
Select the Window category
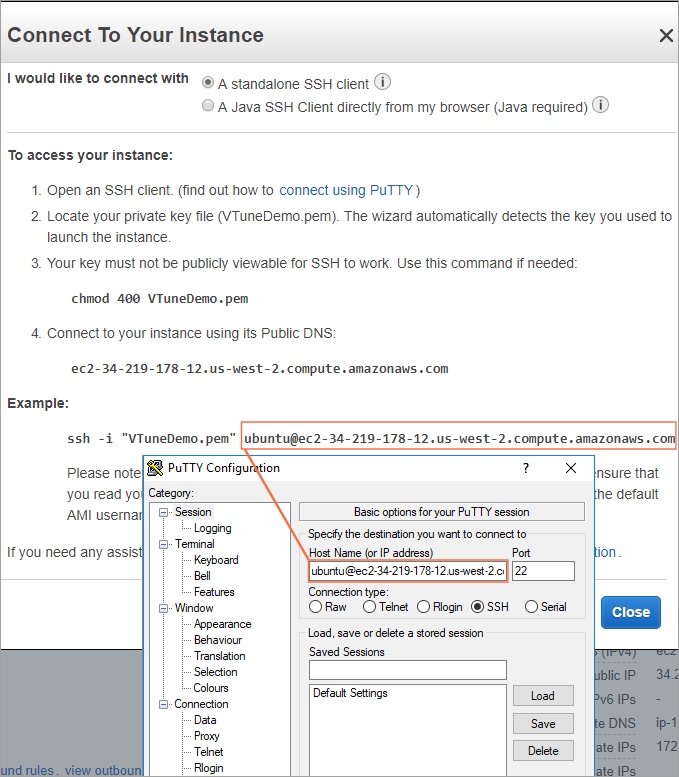[x=194, y=608]
